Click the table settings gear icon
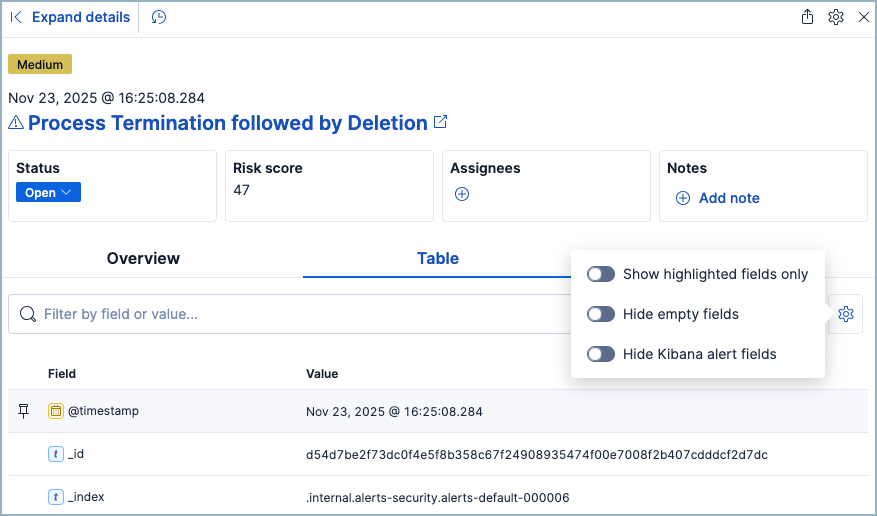877x516 pixels. click(846, 314)
